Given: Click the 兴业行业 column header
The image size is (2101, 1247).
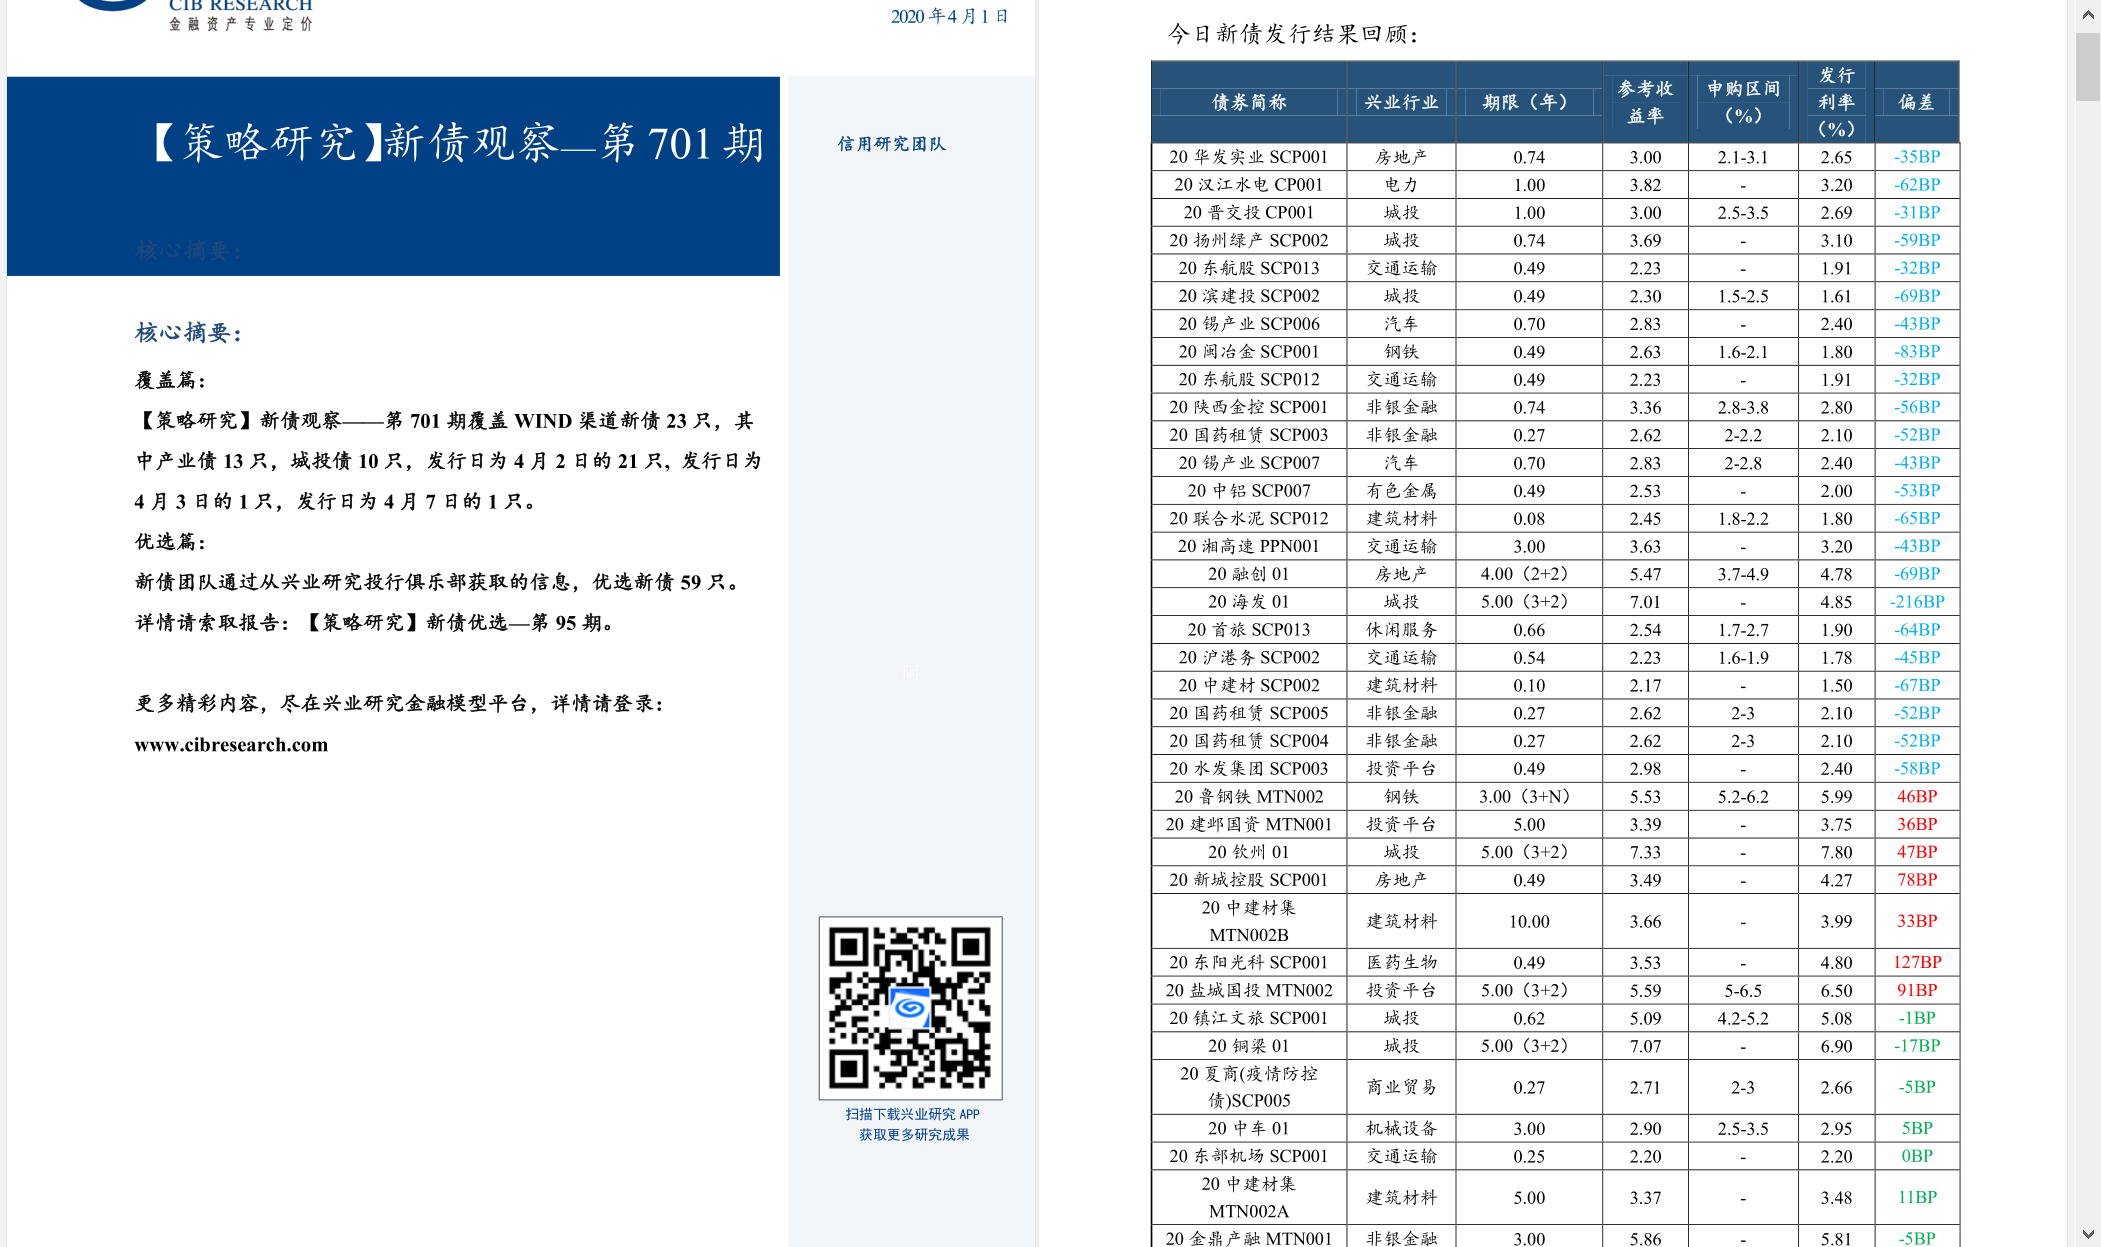Looking at the screenshot, I should 1401,102.
